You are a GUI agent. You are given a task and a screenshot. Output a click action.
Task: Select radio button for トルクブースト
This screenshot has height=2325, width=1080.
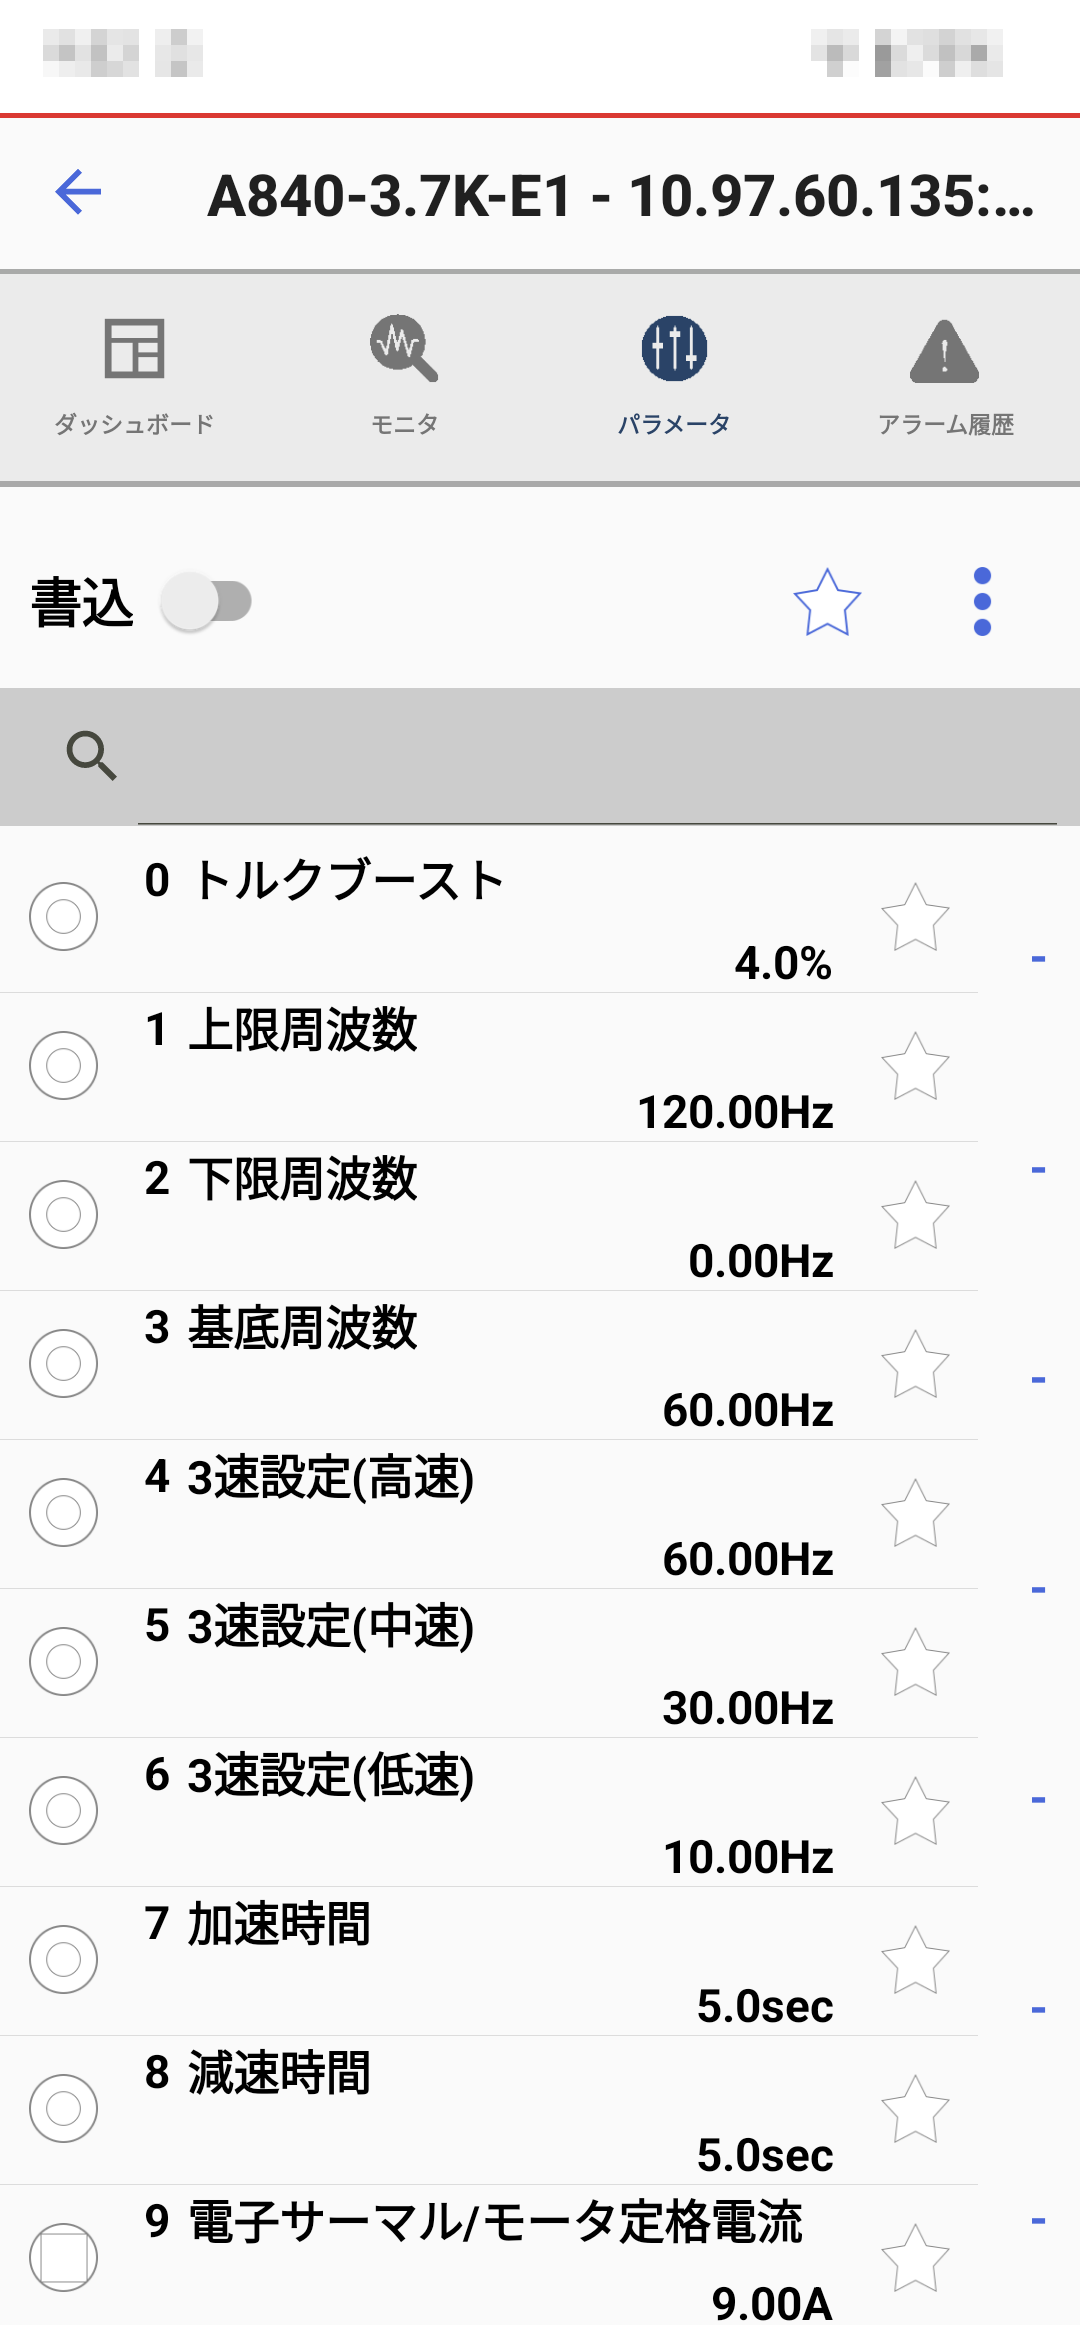pyautogui.click(x=63, y=916)
